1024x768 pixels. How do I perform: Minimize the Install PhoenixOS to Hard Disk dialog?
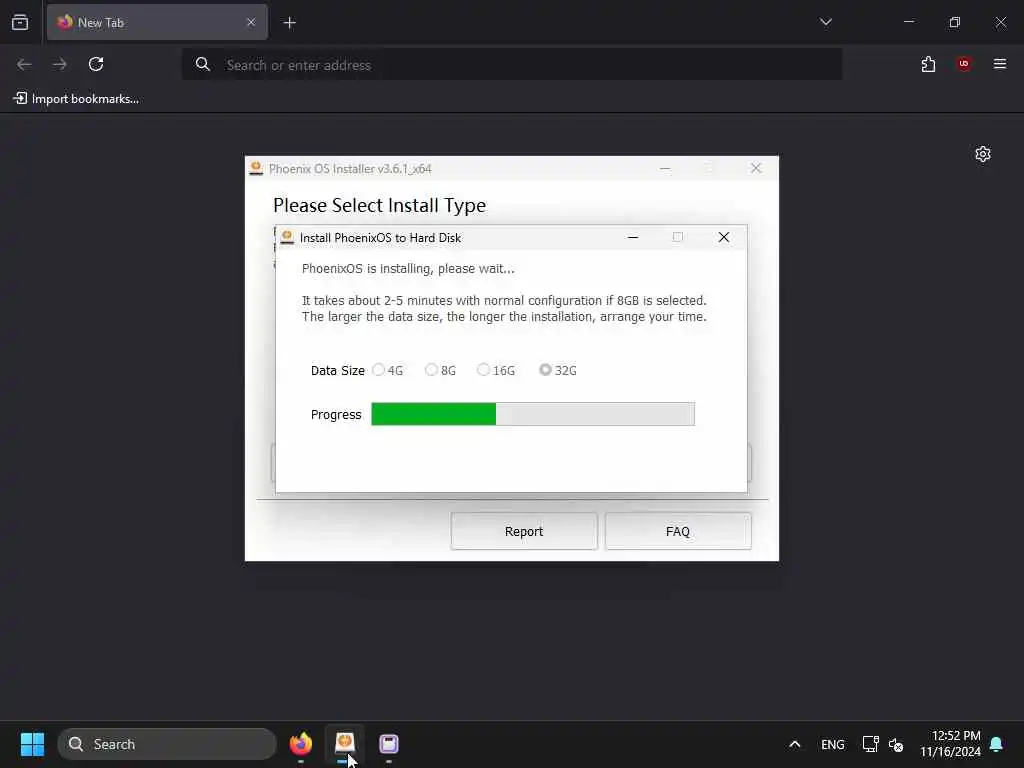pos(633,237)
